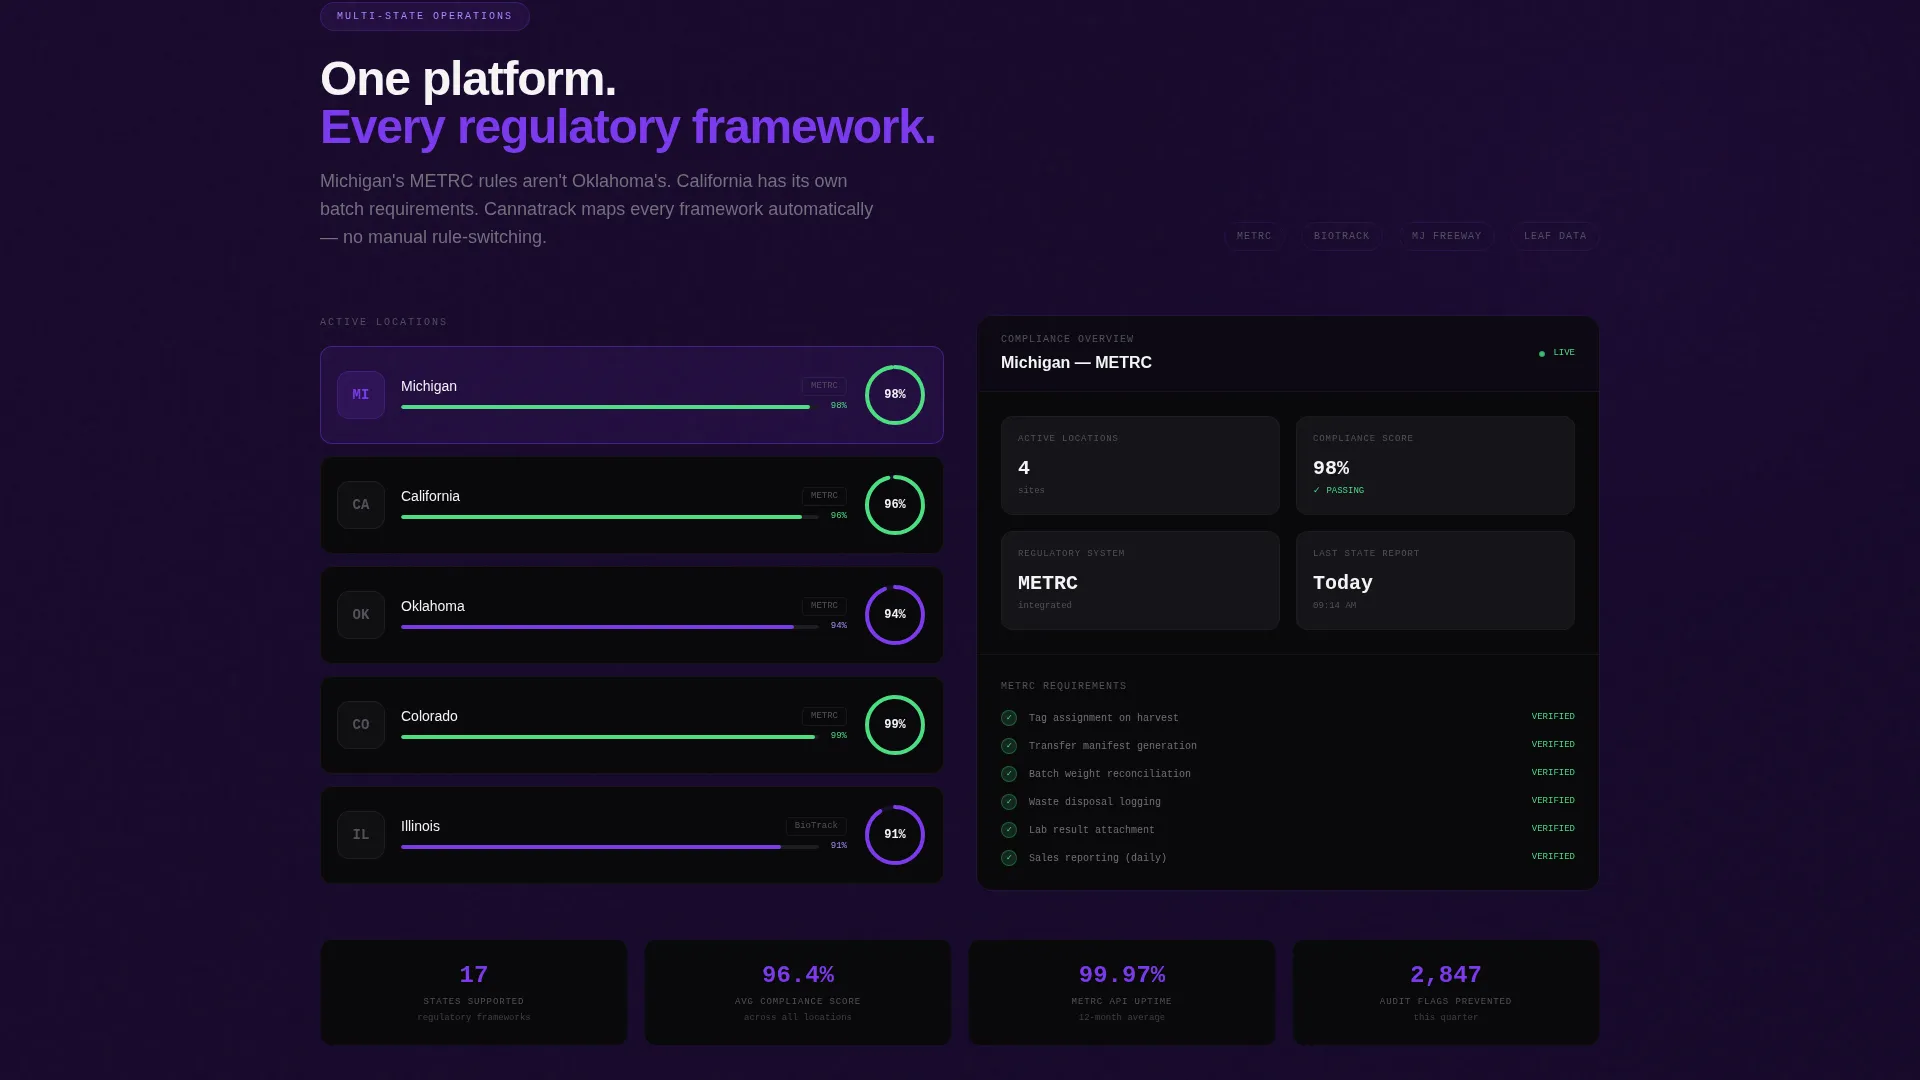
Task: Select the Colorado location card
Action: click(632, 725)
